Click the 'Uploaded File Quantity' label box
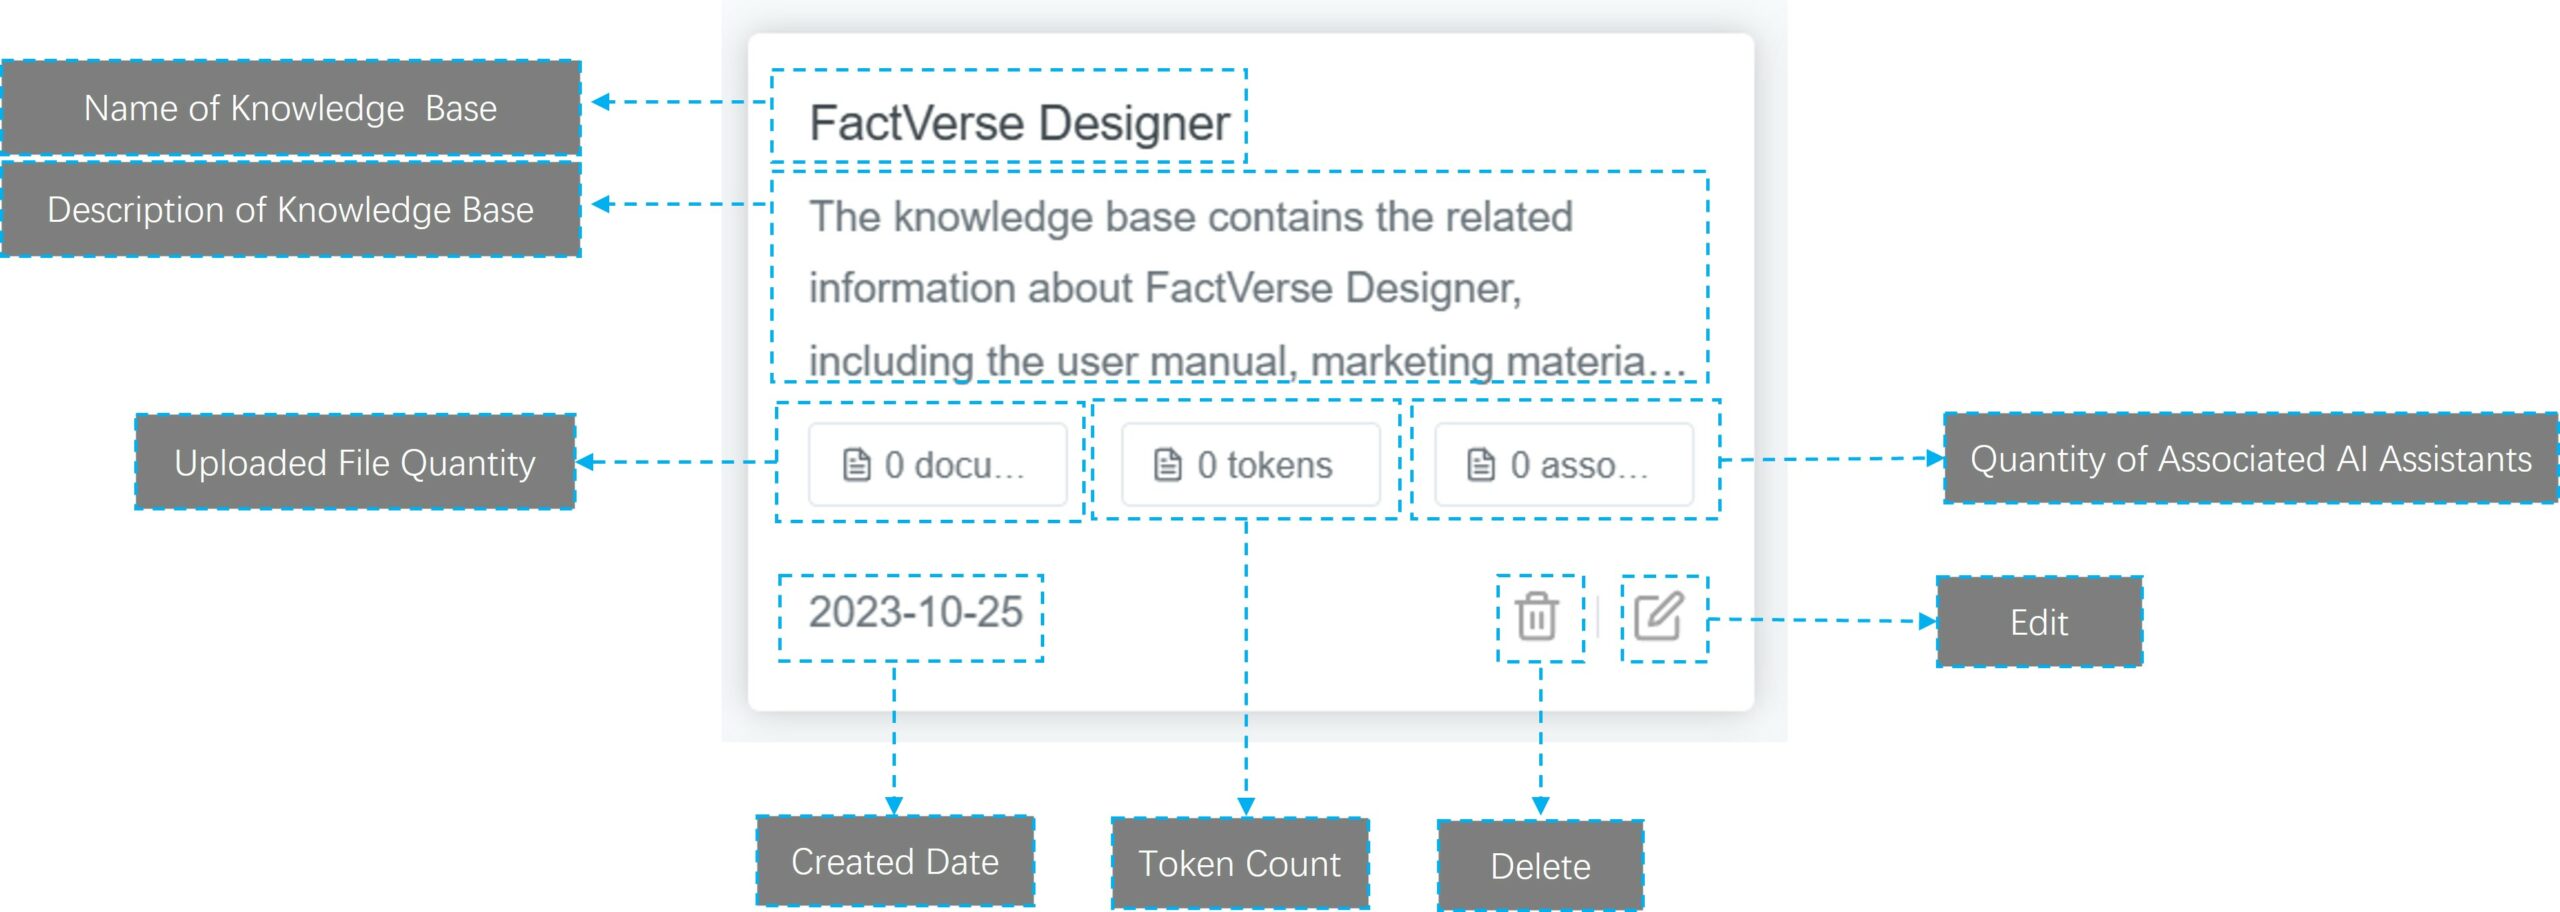The width and height of the screenshot is (2560, 912). point(355,463)
